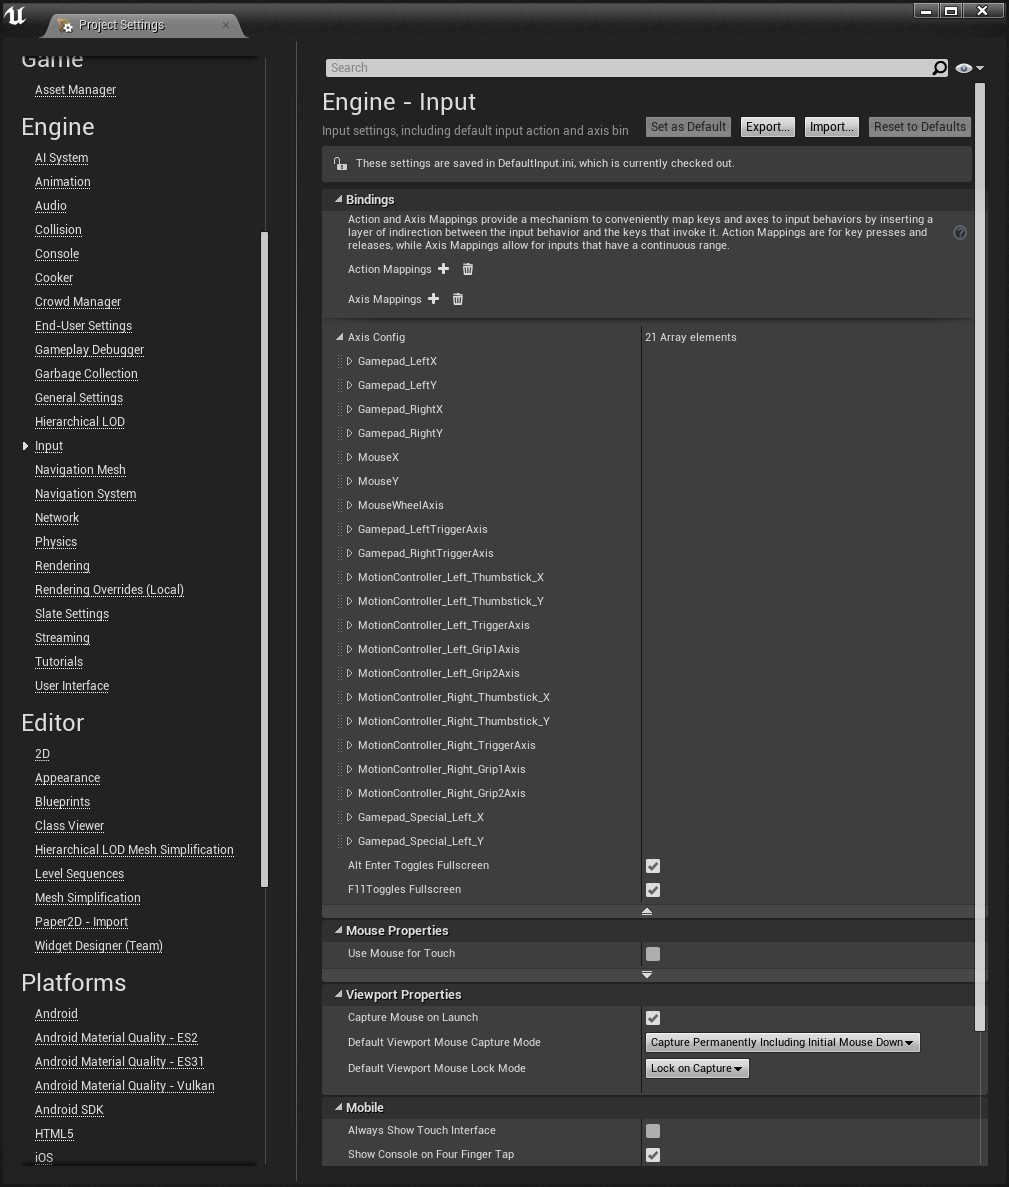Image resolution: width=1009 pixels, height=1187 pixels.
Task: Open the Garbage Collection settings category
Action: (86, 373)
